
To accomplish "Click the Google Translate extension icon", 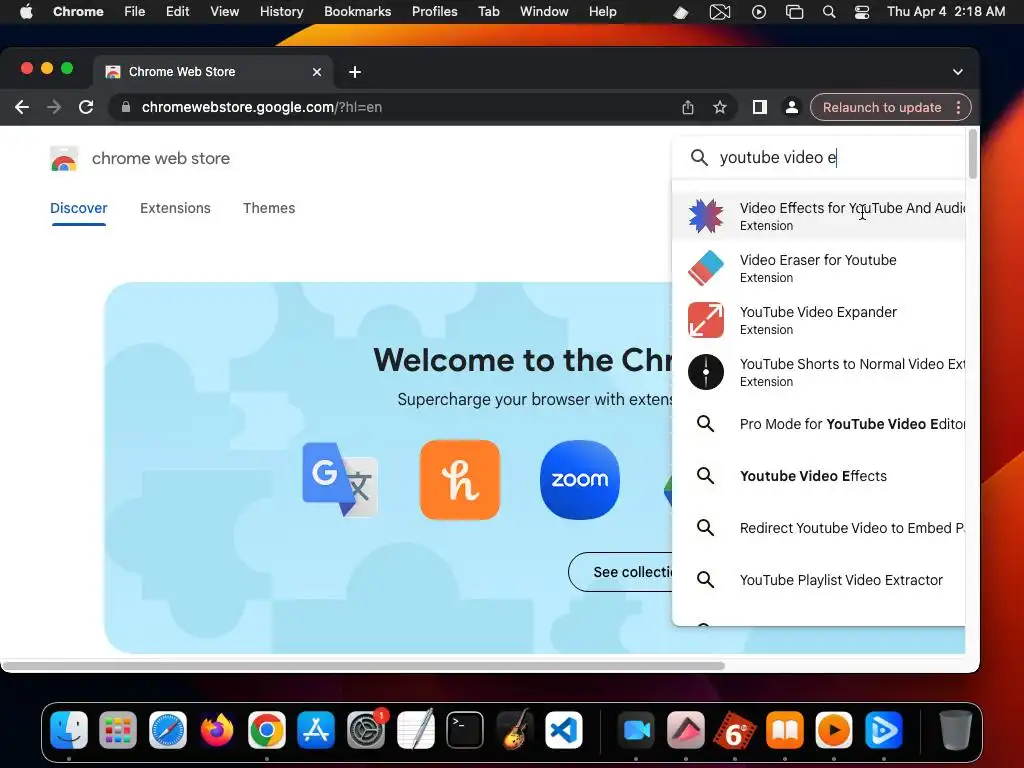I will (x=340, y=479).
